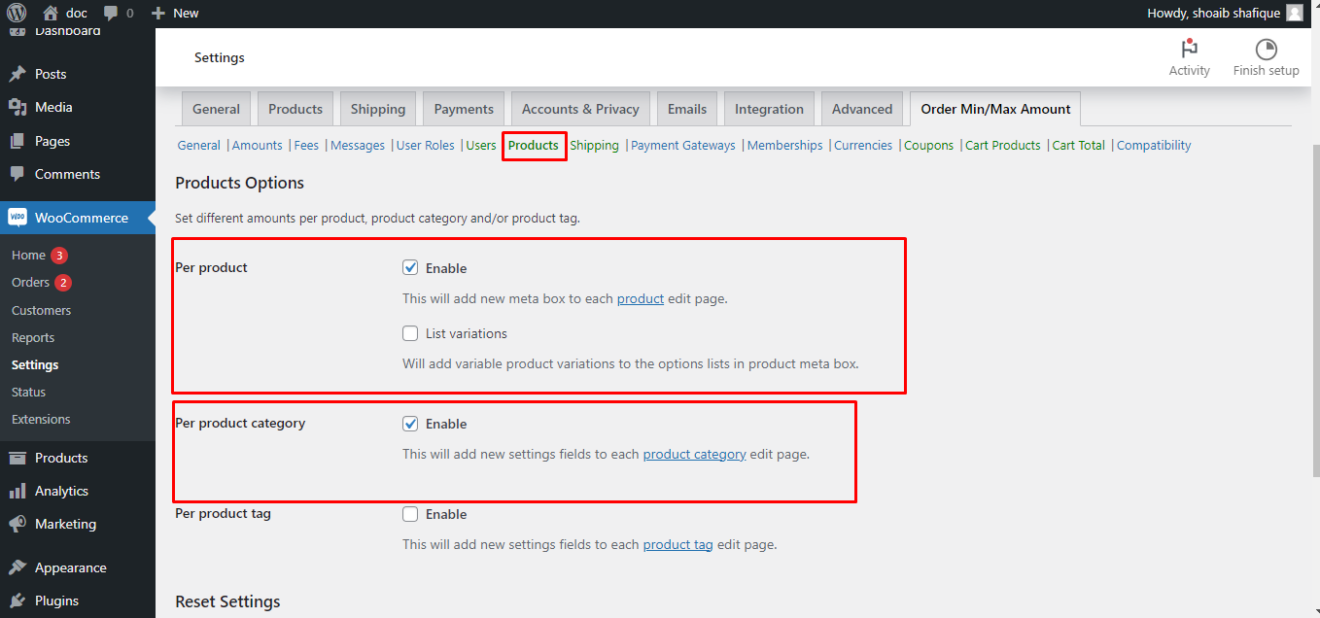Disable the Per product category Enable checkbox

[410, 422]
